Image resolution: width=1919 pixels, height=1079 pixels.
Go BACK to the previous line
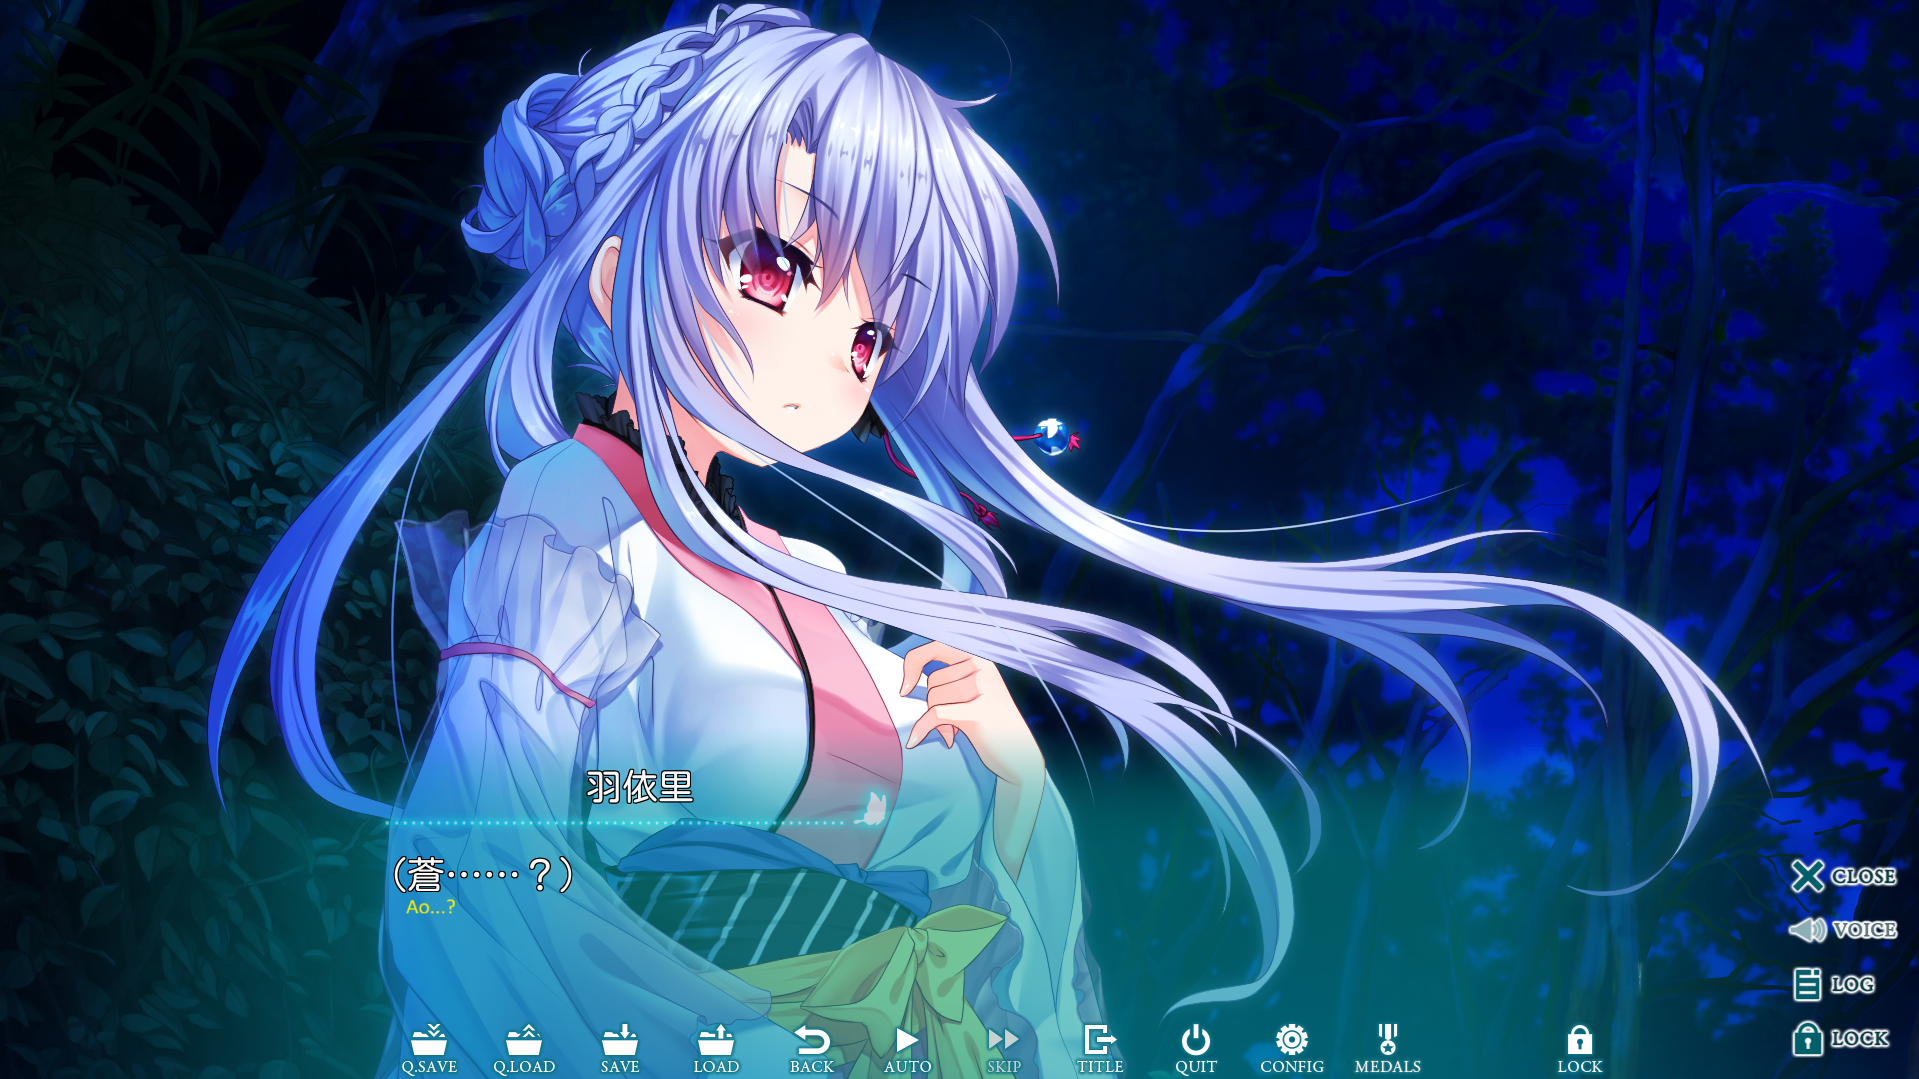coord(812,1049)
